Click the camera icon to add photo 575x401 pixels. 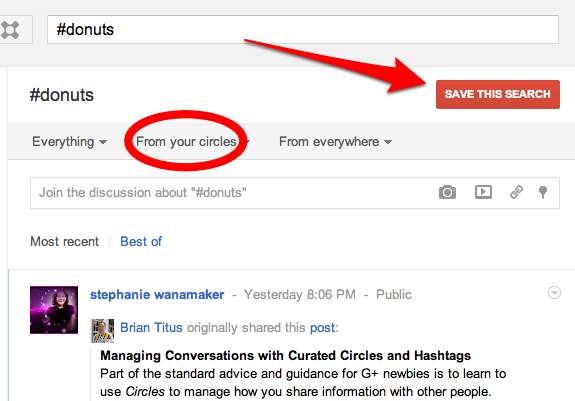click(x=447, y=192)
